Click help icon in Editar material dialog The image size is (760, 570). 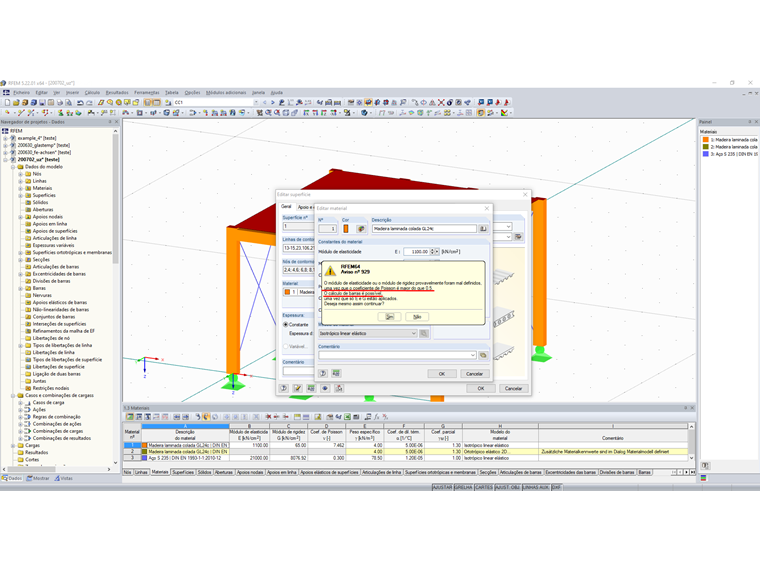(x=323, y=373)
